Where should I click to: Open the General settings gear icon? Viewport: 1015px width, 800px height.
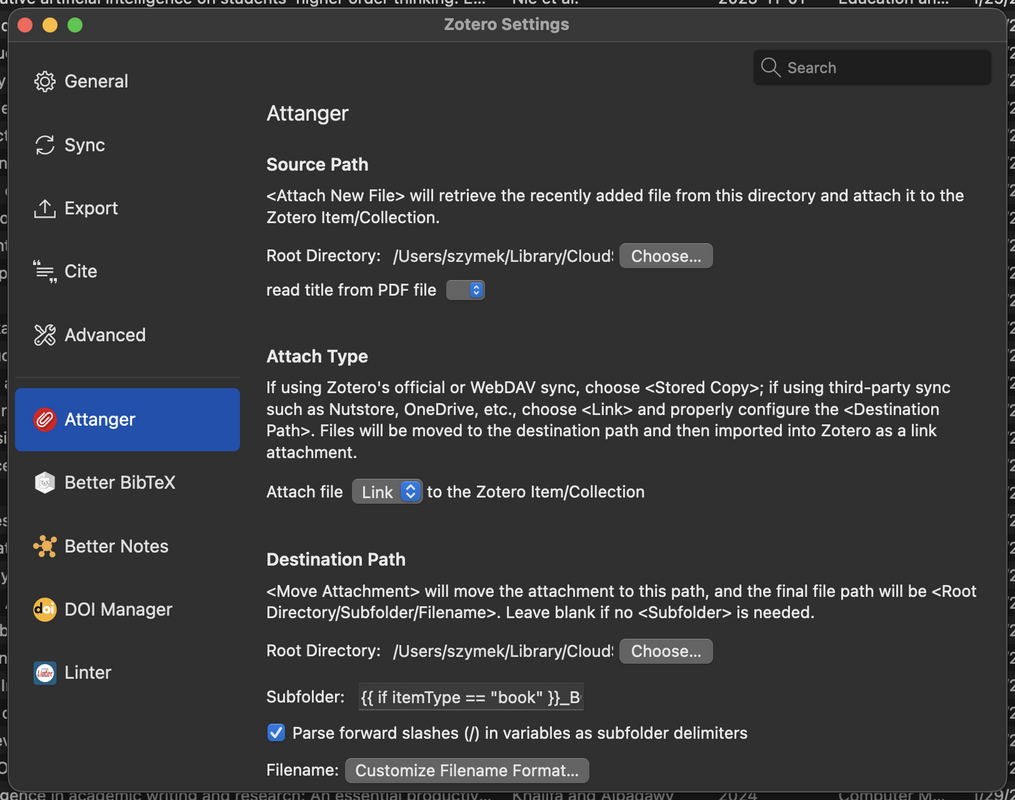tap(46, 81)
